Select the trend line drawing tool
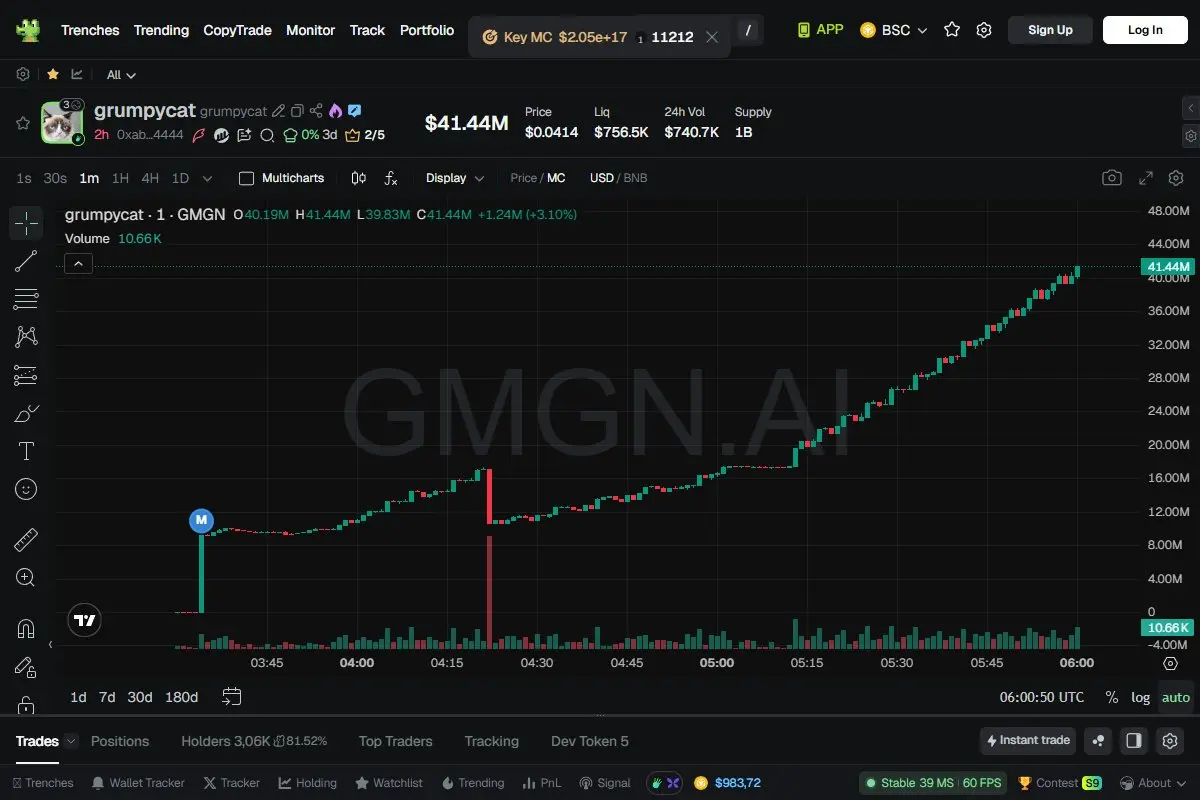This screenshot has height=800, width=1200. tap(26, 261)
